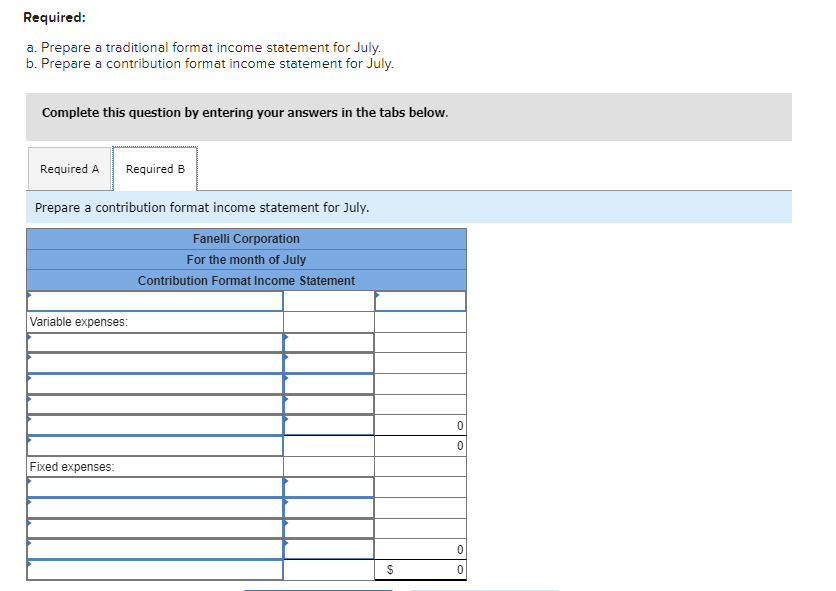
Task: Click the Fanelli Corporation header
Action: (246, 239)
